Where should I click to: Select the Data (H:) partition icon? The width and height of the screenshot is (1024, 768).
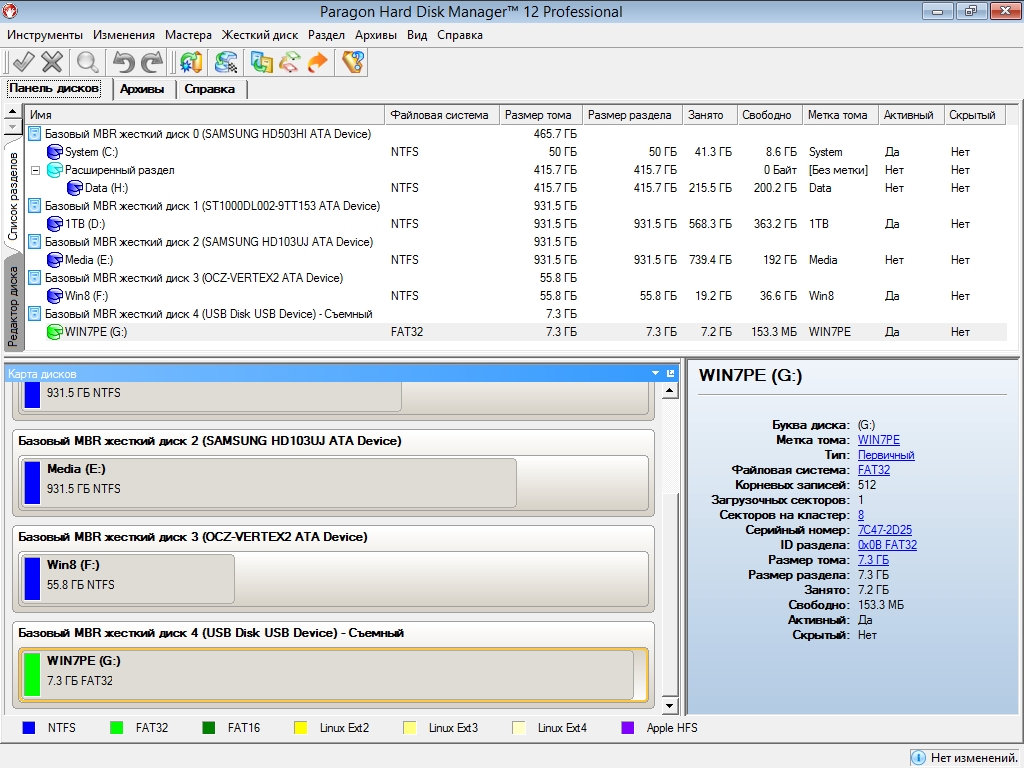75,188
